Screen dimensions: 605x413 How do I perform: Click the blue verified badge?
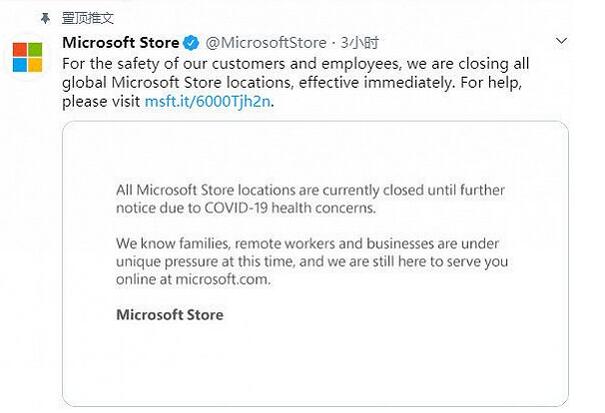[190, 43]
